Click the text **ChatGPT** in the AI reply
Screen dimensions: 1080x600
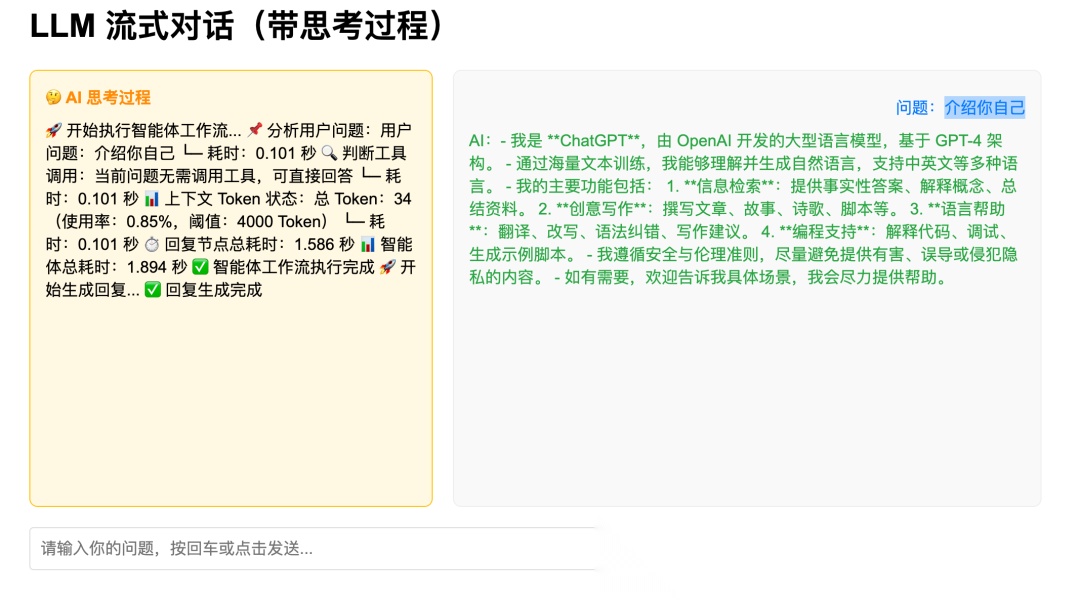click(x=593, y=141)
